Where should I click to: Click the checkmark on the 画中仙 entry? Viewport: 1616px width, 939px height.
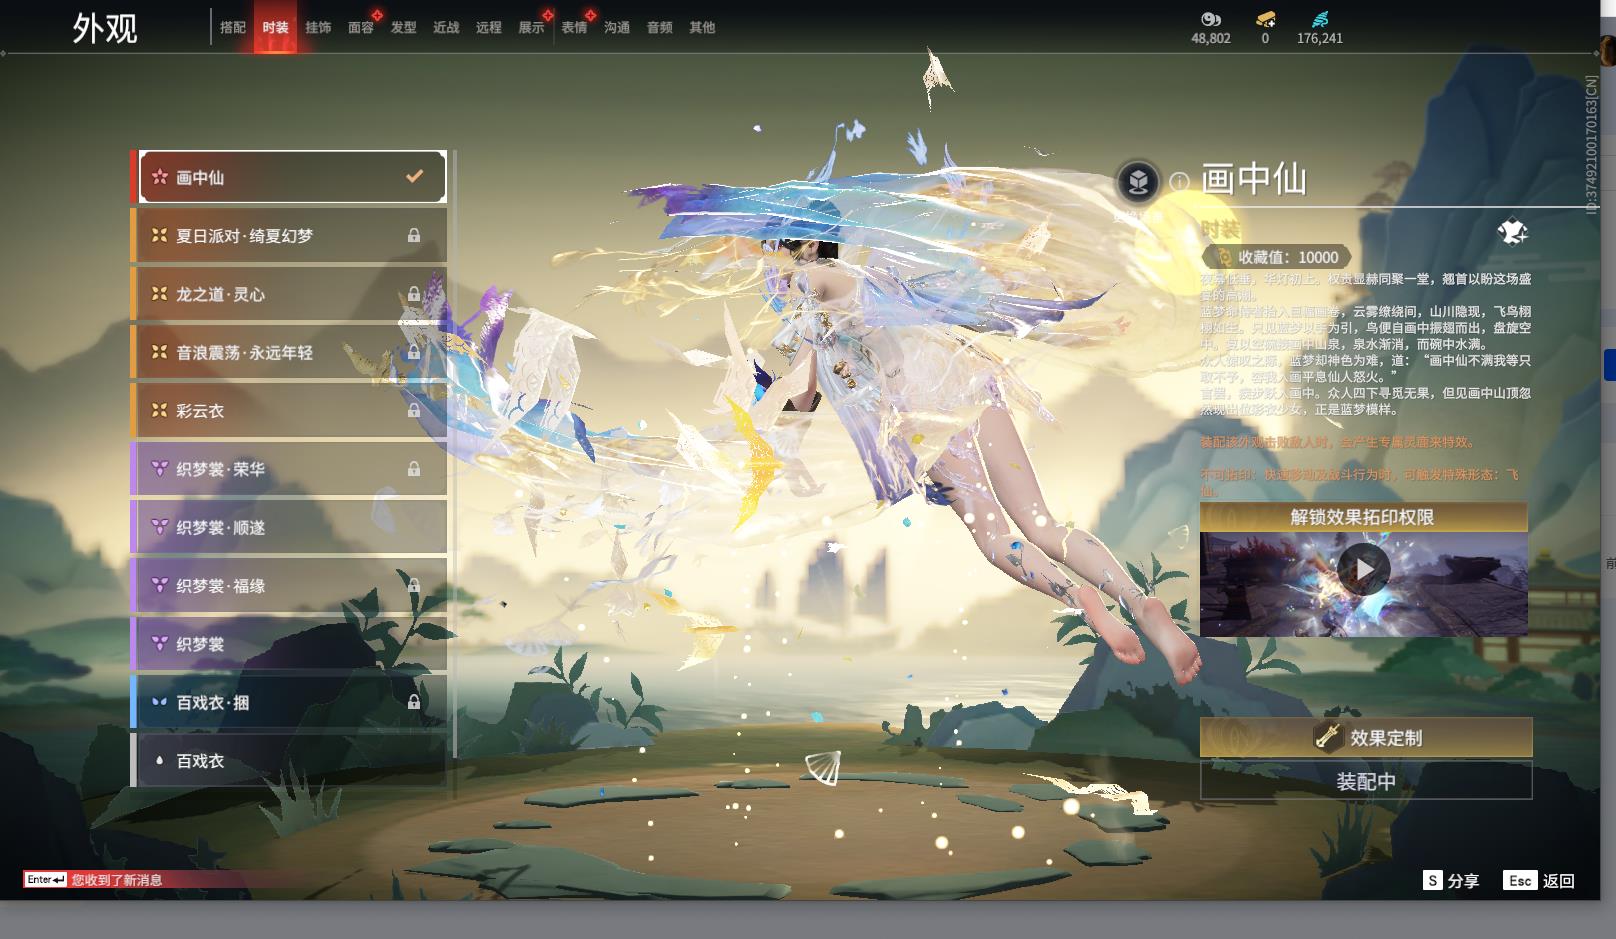pyautogui.click(x=414, y=177)
